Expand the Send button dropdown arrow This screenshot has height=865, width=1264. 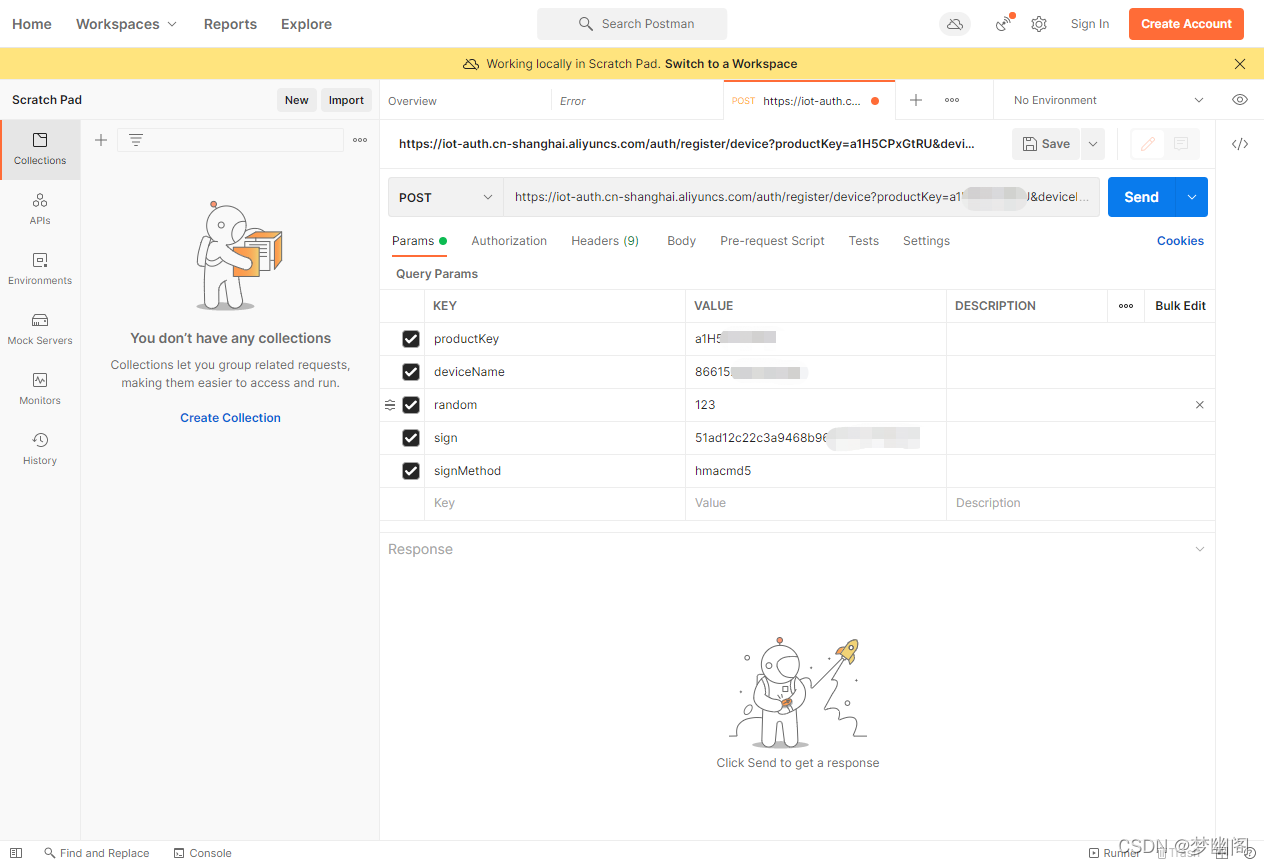(x=1192, y=197)
